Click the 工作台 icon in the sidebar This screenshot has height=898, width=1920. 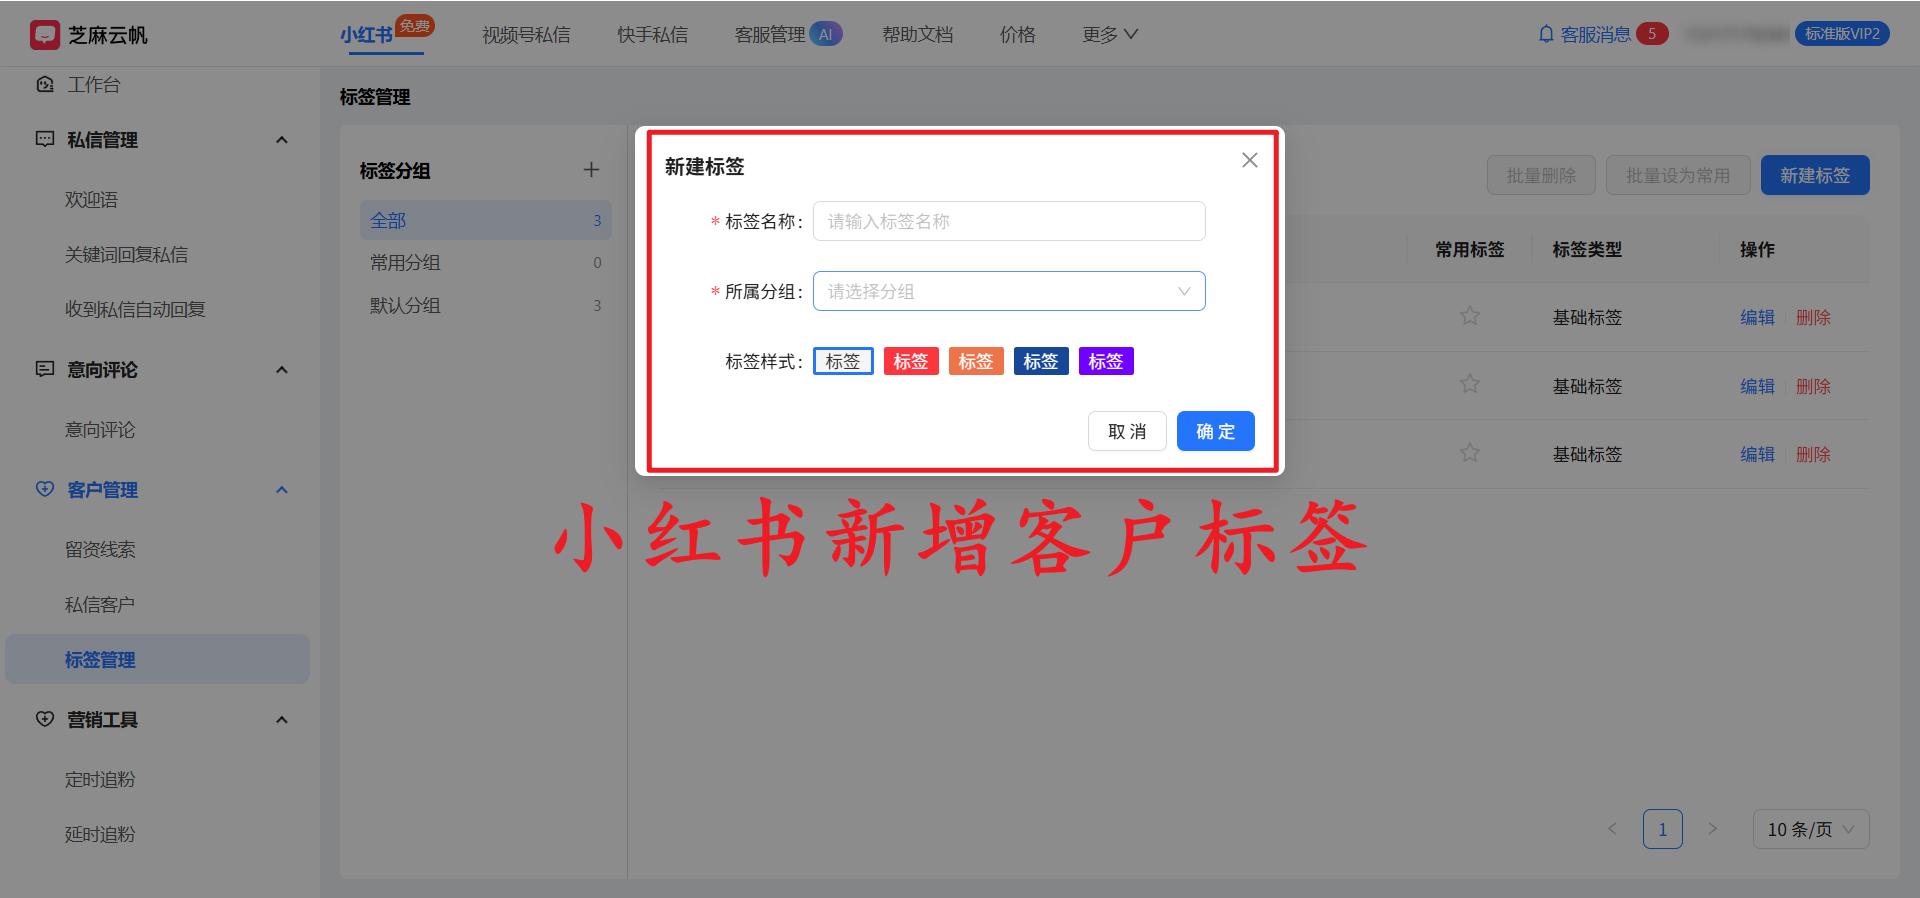(x=45, y=84)
